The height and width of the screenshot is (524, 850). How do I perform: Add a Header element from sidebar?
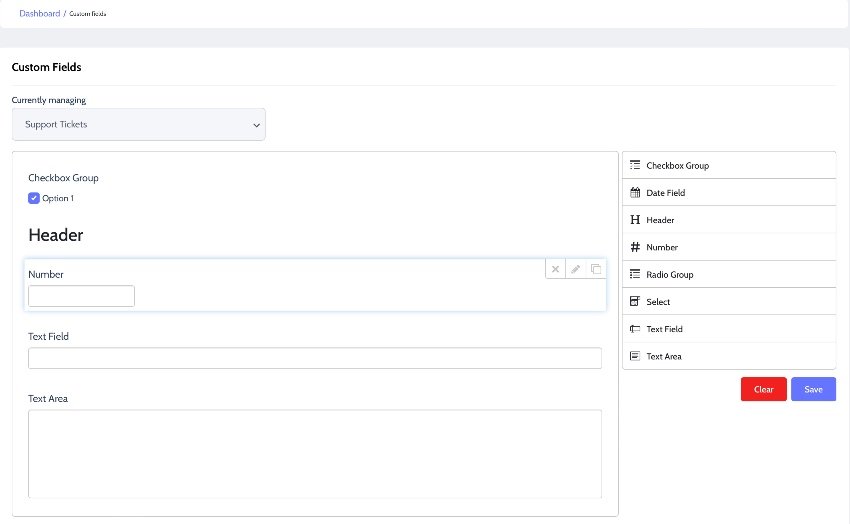729,219
